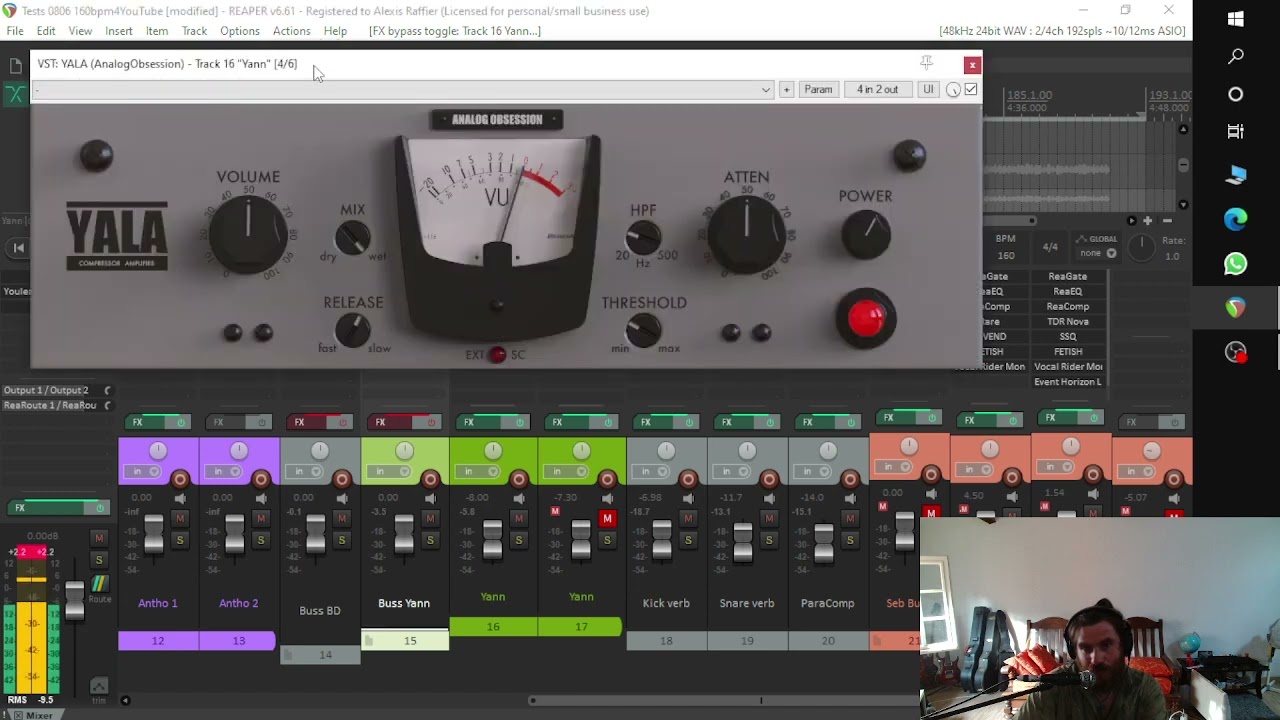
Task: Open Task View from taskbar
Action: click(x=1236, y=131)
